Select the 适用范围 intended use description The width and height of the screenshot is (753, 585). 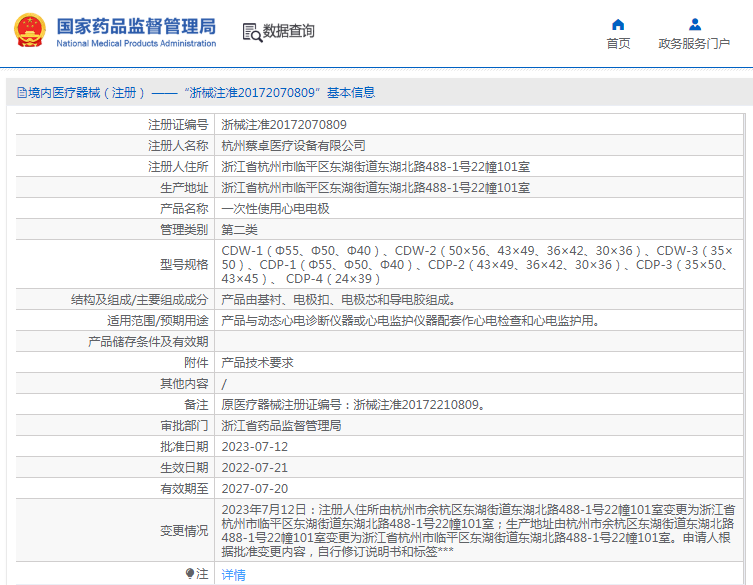click(x=412, y=321)
